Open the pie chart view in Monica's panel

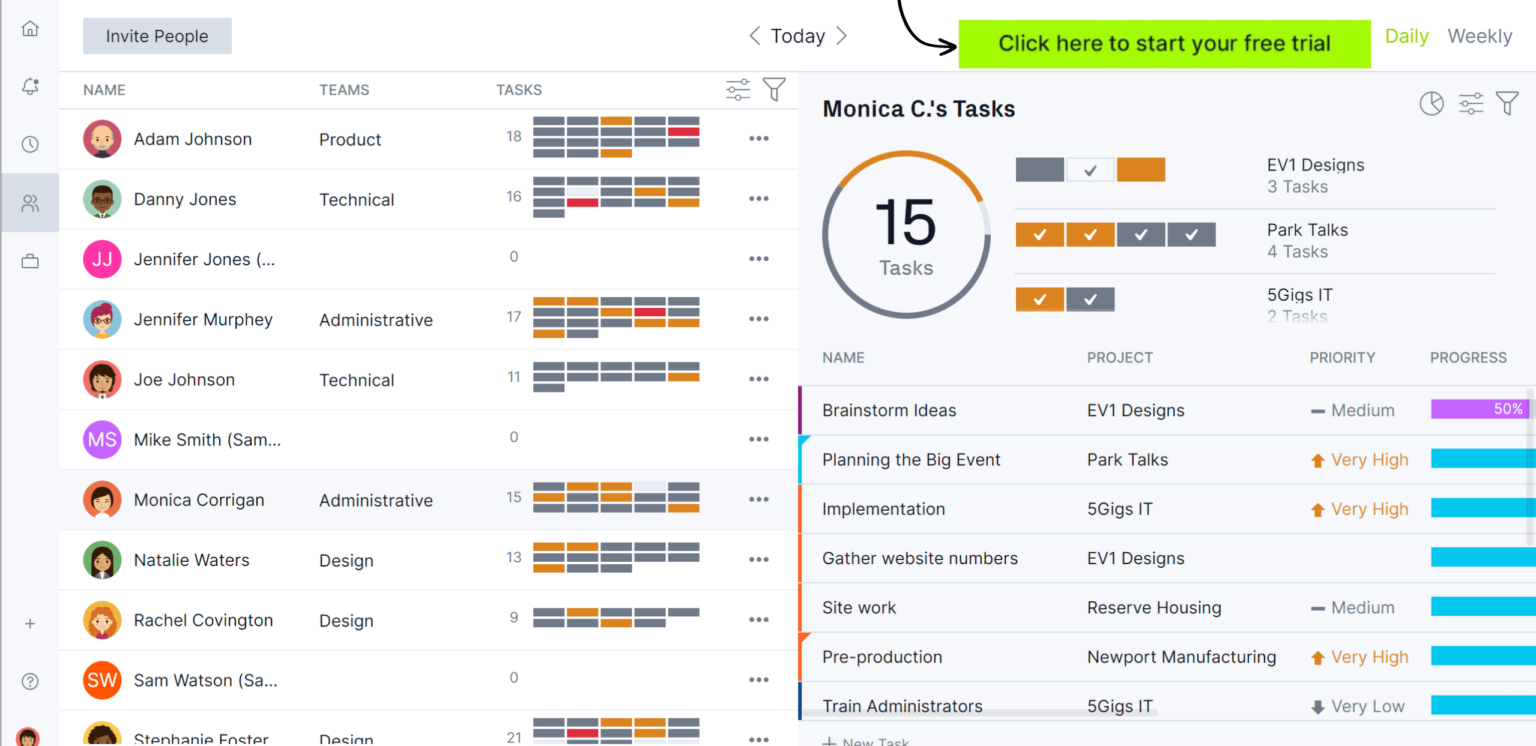(x=1432, y=103)
